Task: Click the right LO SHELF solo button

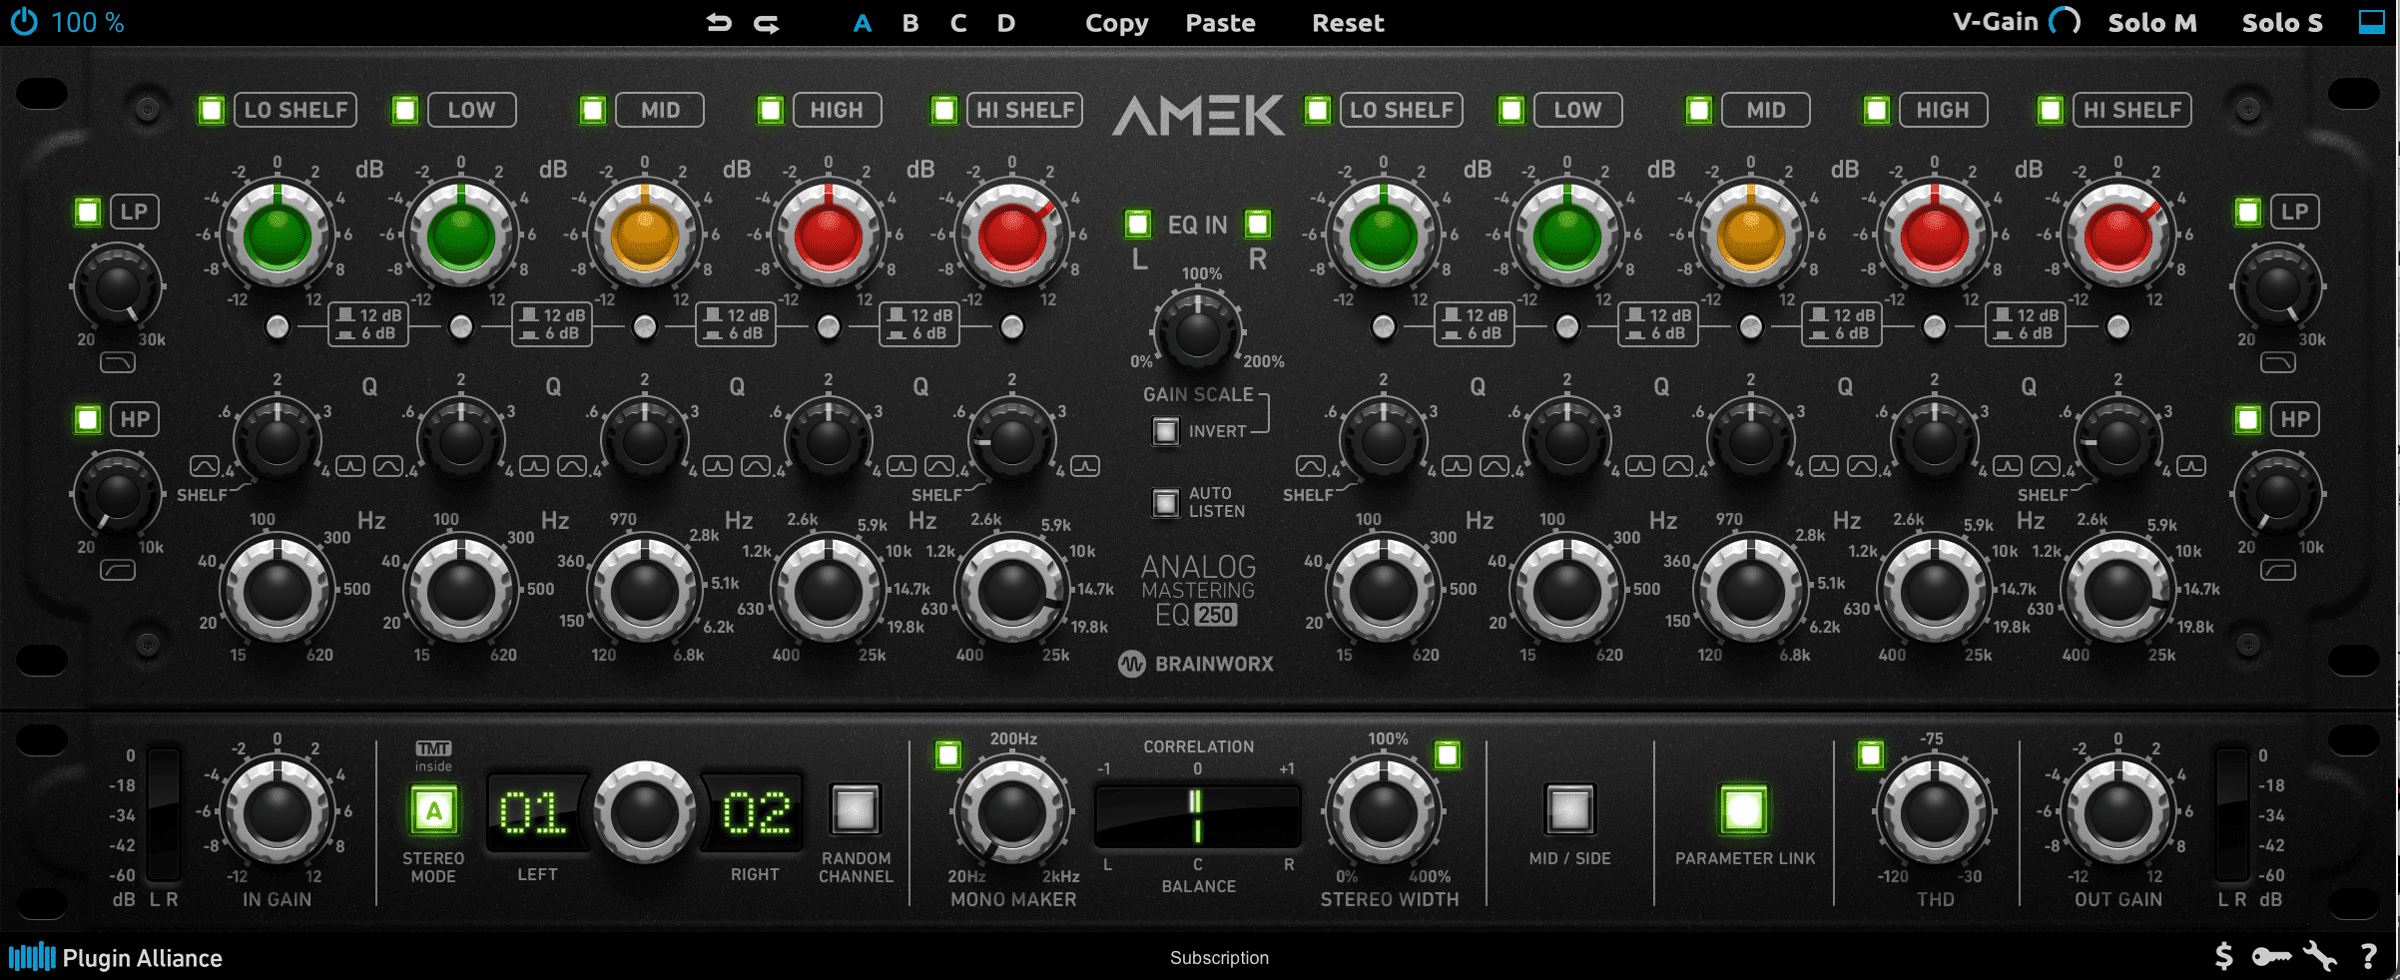Action: coord(1383,326)
